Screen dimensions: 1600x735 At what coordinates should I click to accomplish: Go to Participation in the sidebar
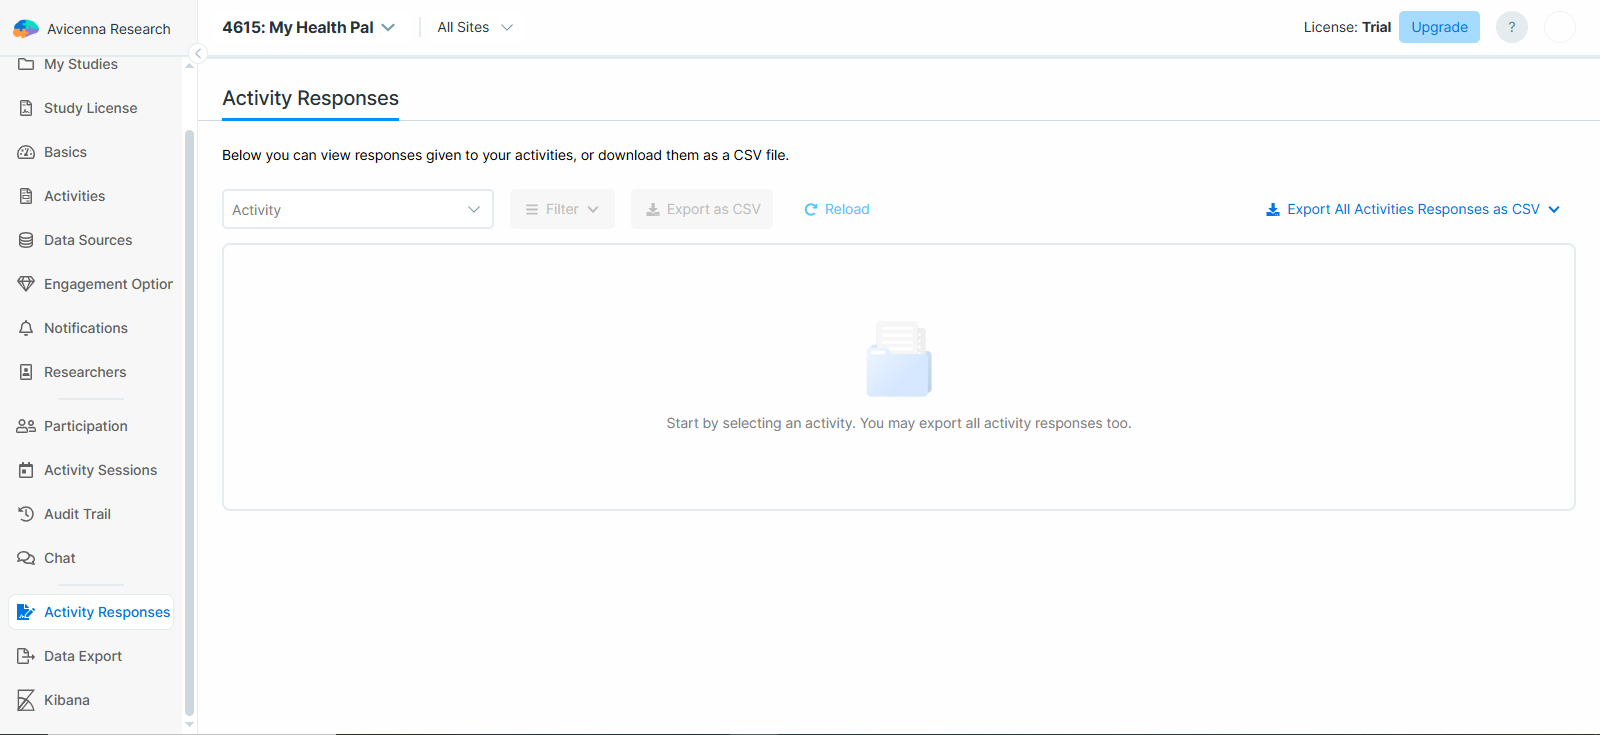(x=86, y=426)
